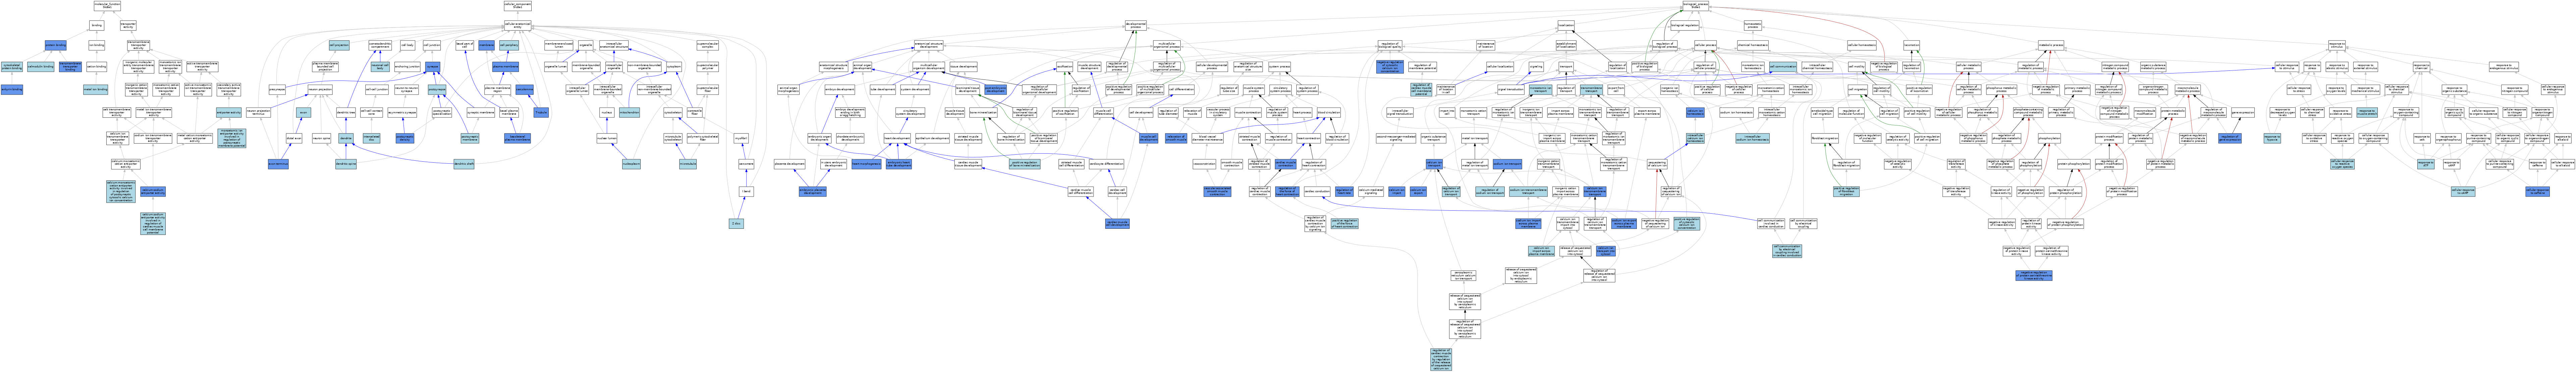Click the dendritic shaft node

[x=464, y=164]
